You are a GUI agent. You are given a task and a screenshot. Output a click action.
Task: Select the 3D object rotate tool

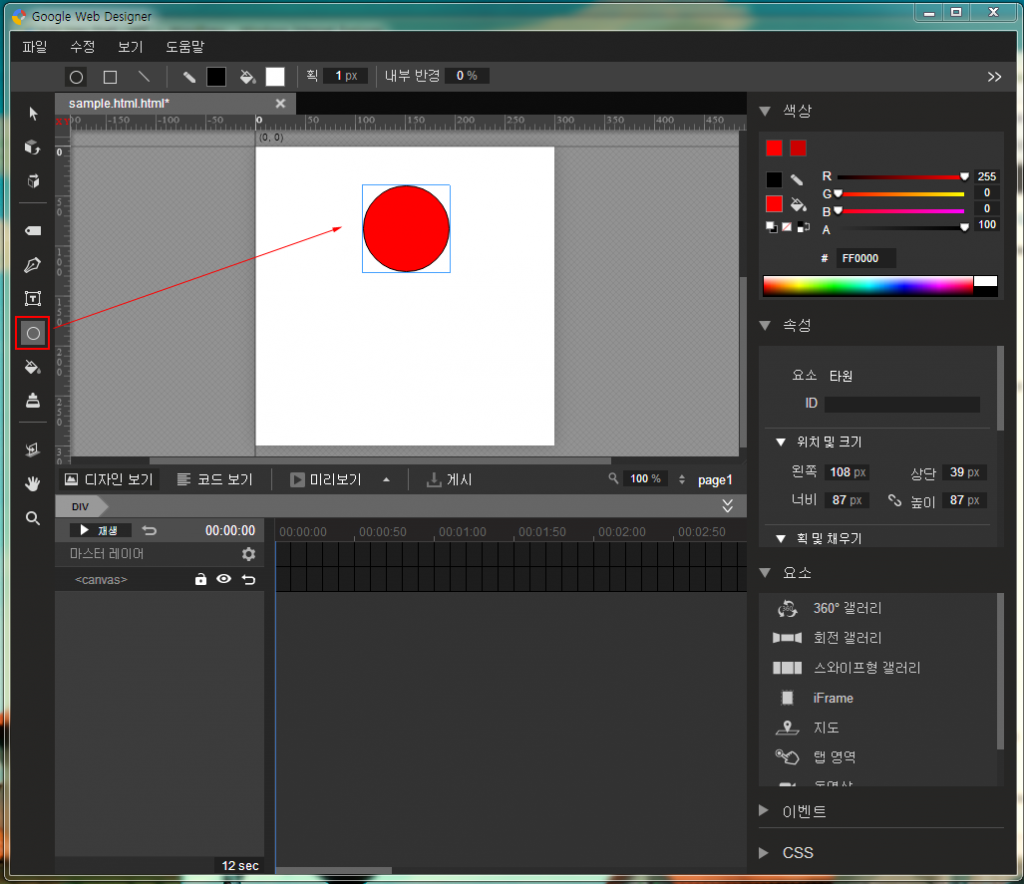(33, 147)
